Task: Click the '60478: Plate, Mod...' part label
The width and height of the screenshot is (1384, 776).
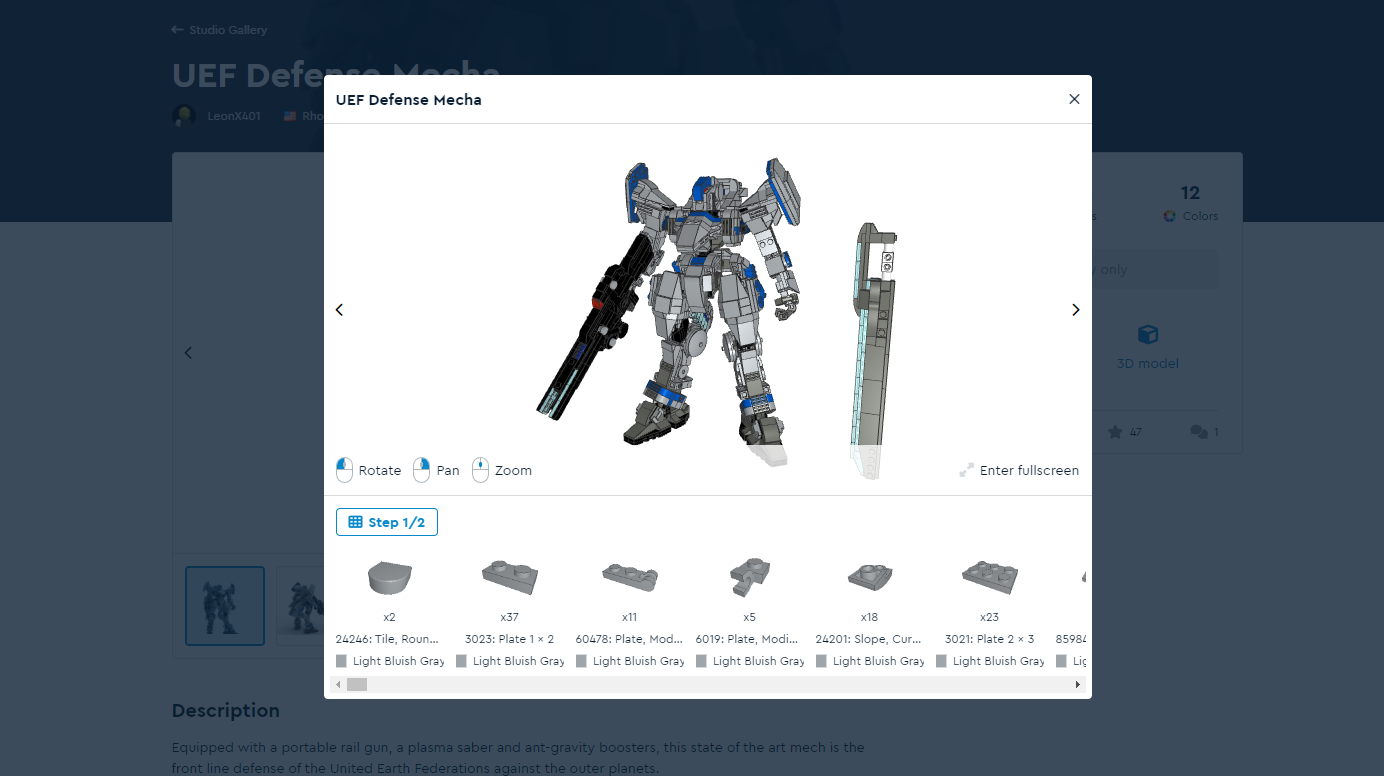Action: coord(630,639)
